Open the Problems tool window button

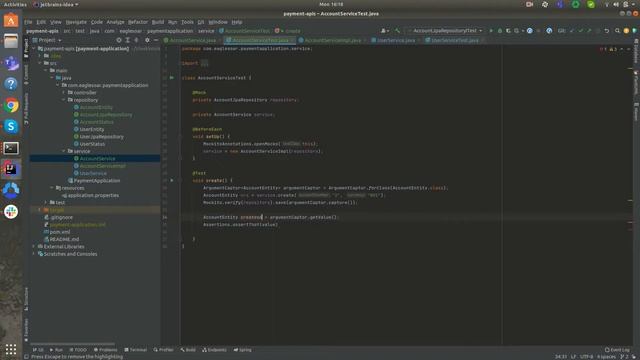tap(105, 350)
